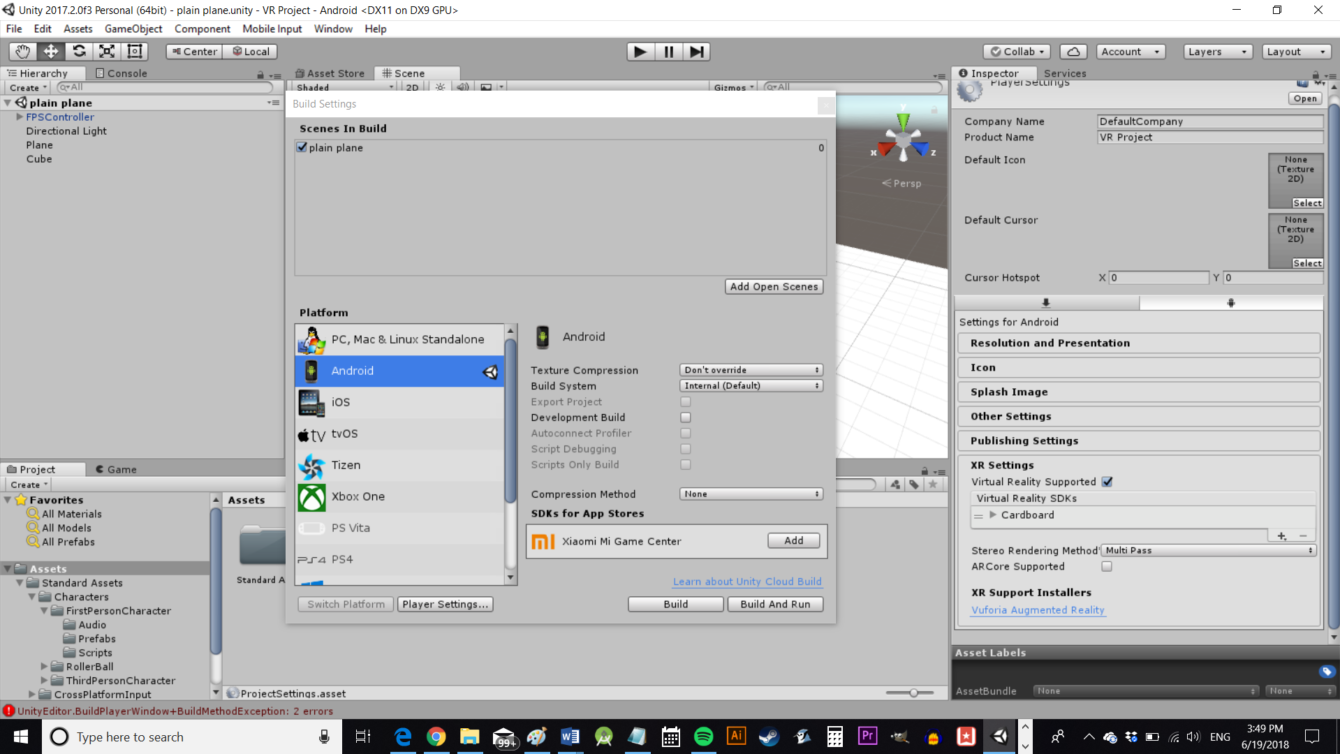Screen dimensions: 1340x754
Task: Enable the Development Build checkbox
Action: [x=685, y=417]
